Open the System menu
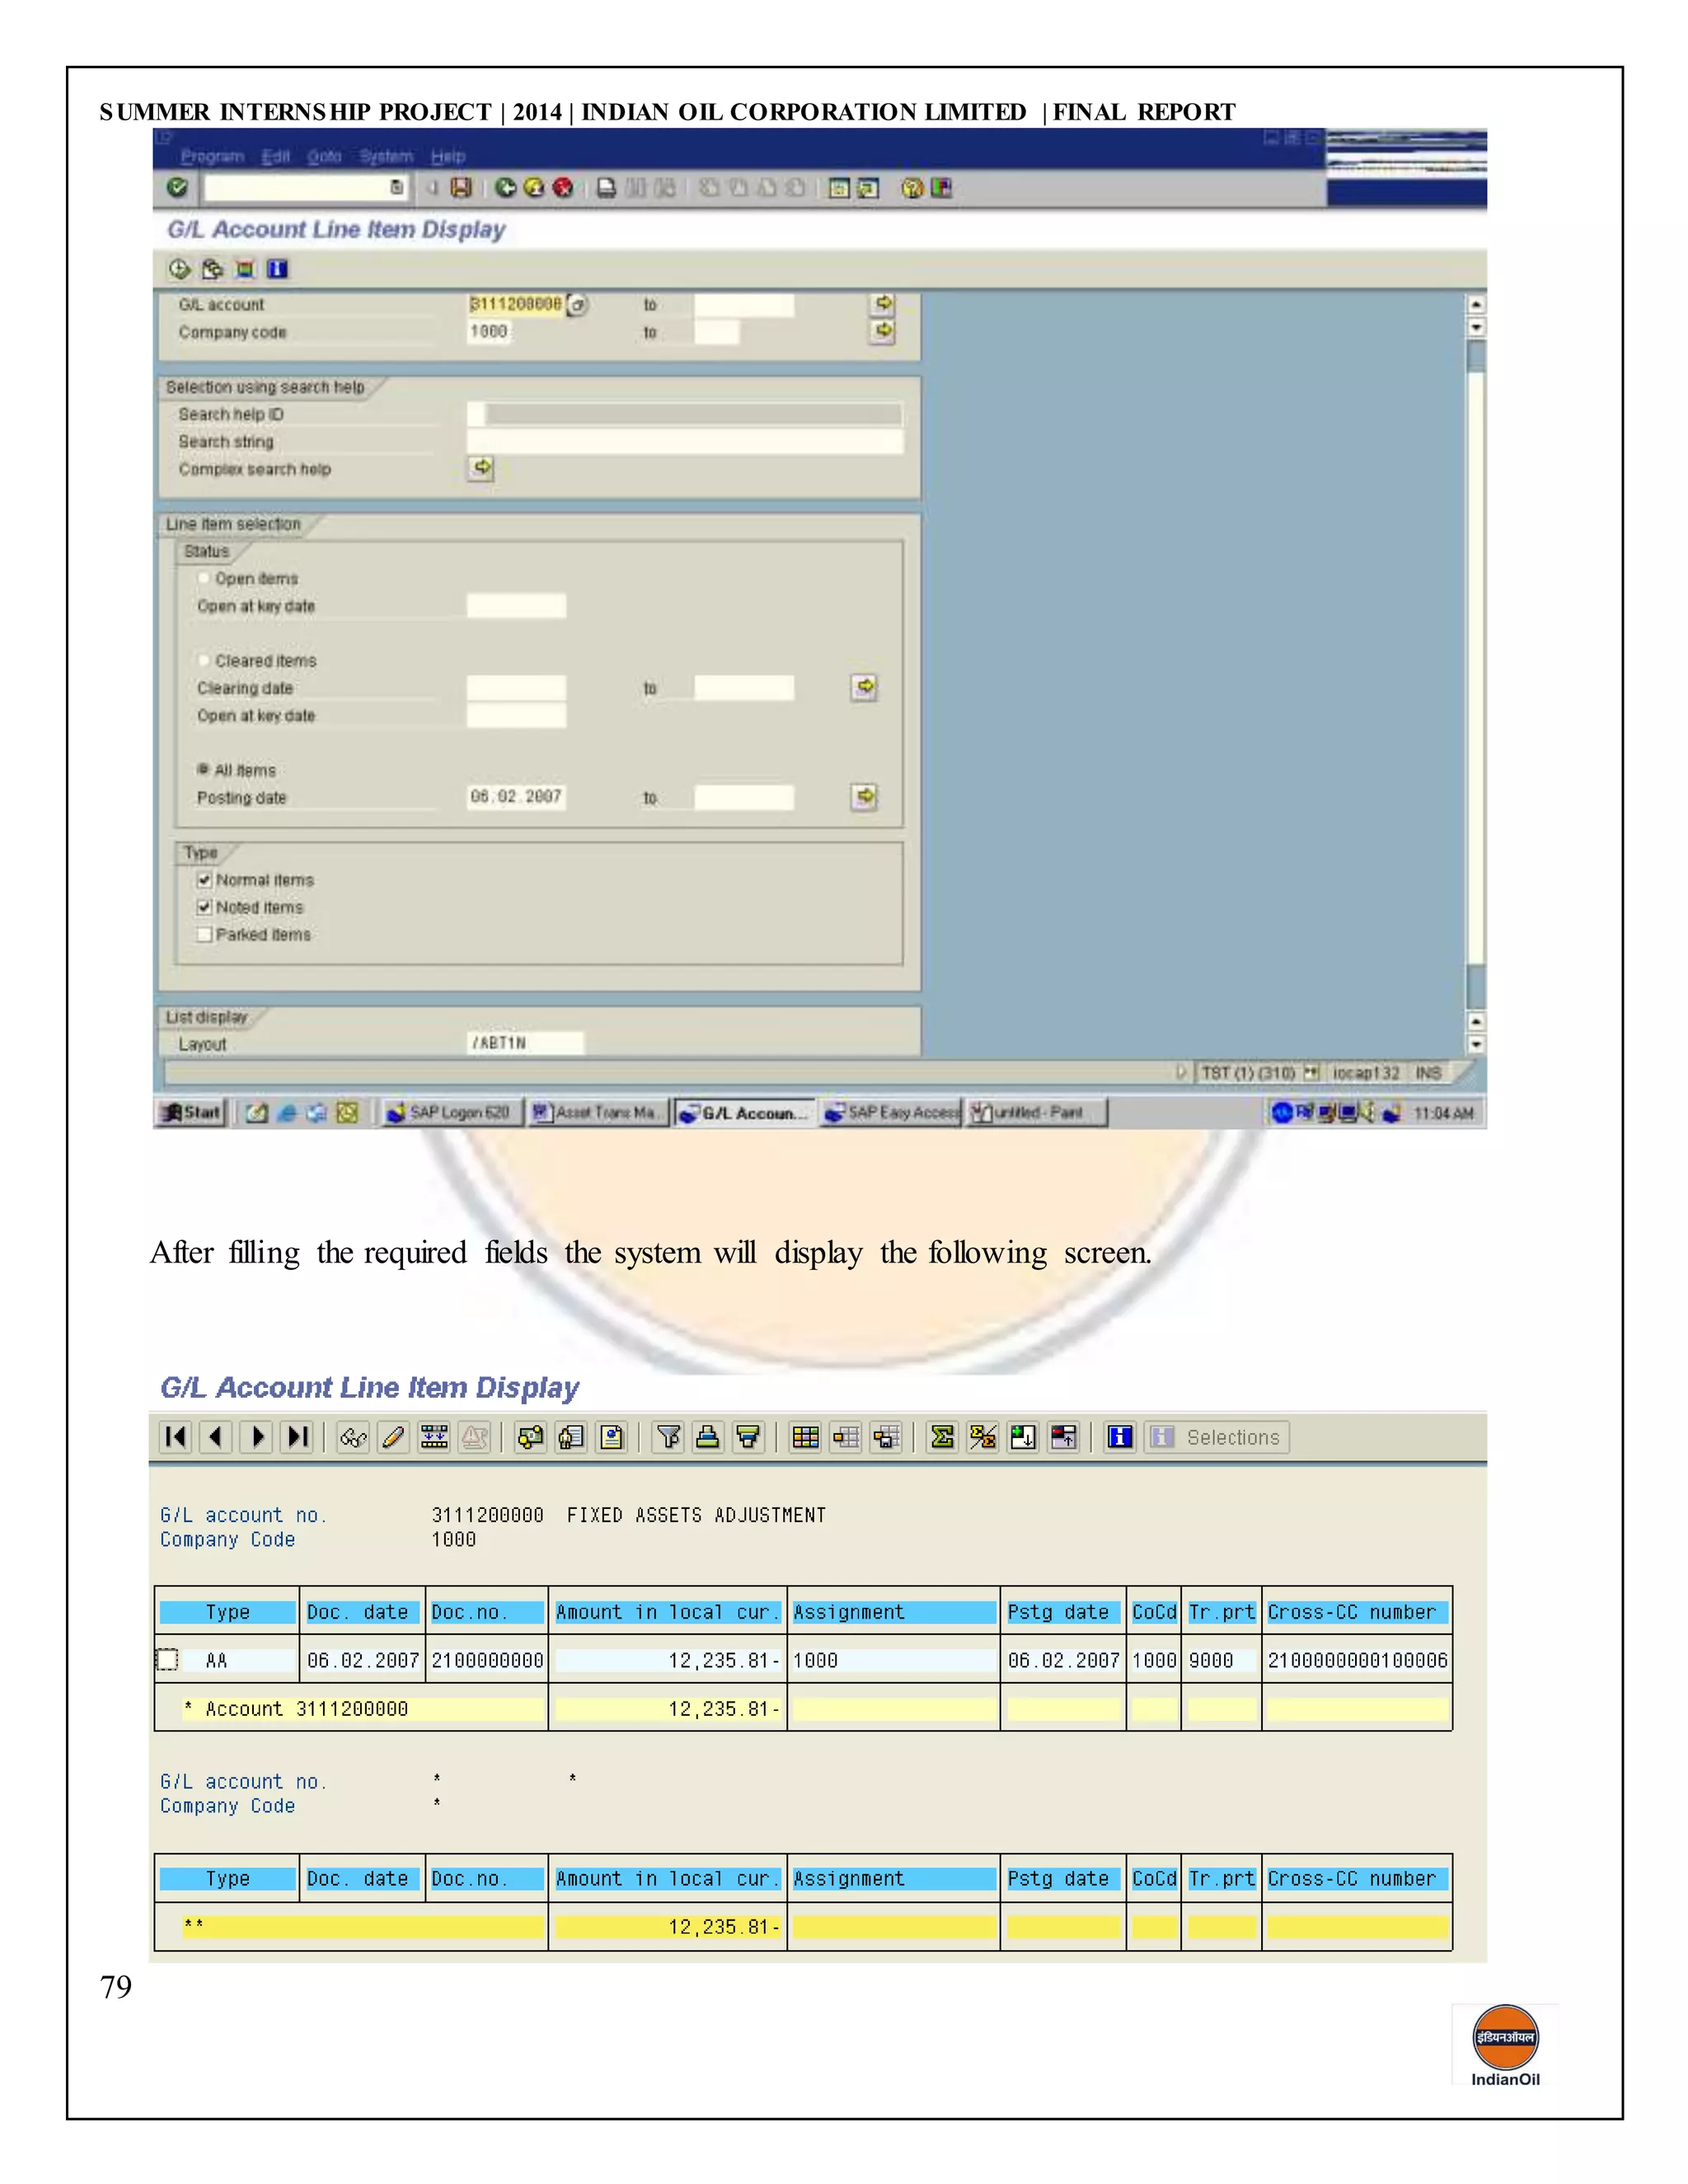 [x=386, y=156]
